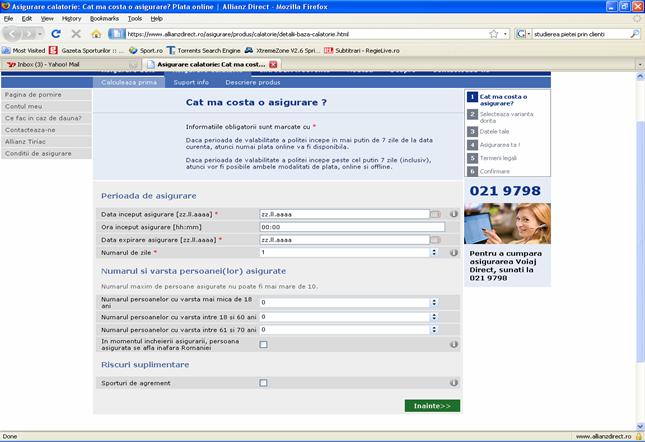Screen dimensions: 645x442
Task: Reload the page with the refresh icon
Action: [x=56, y=34]
